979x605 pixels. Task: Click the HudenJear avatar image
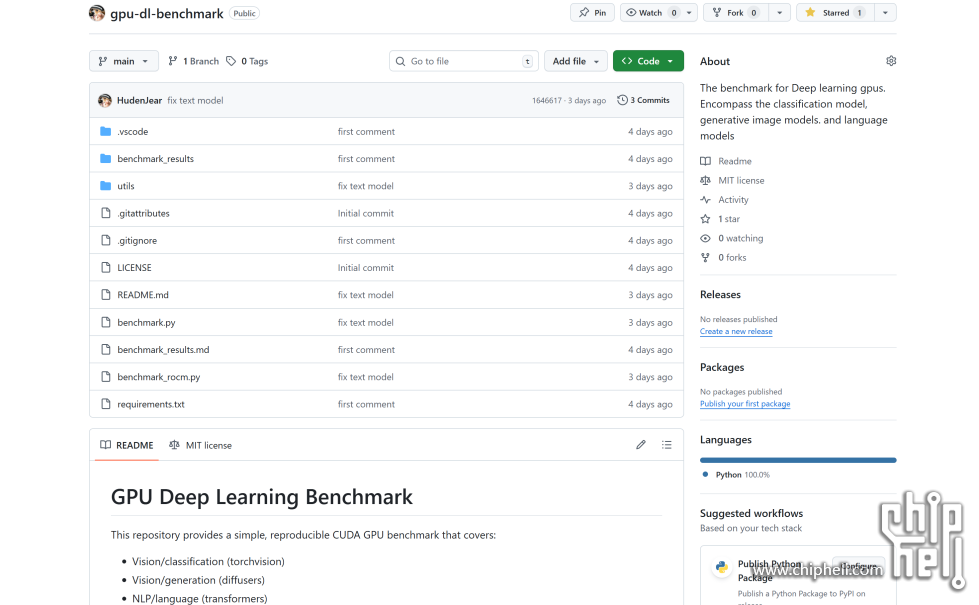click(x=105, y=100)
